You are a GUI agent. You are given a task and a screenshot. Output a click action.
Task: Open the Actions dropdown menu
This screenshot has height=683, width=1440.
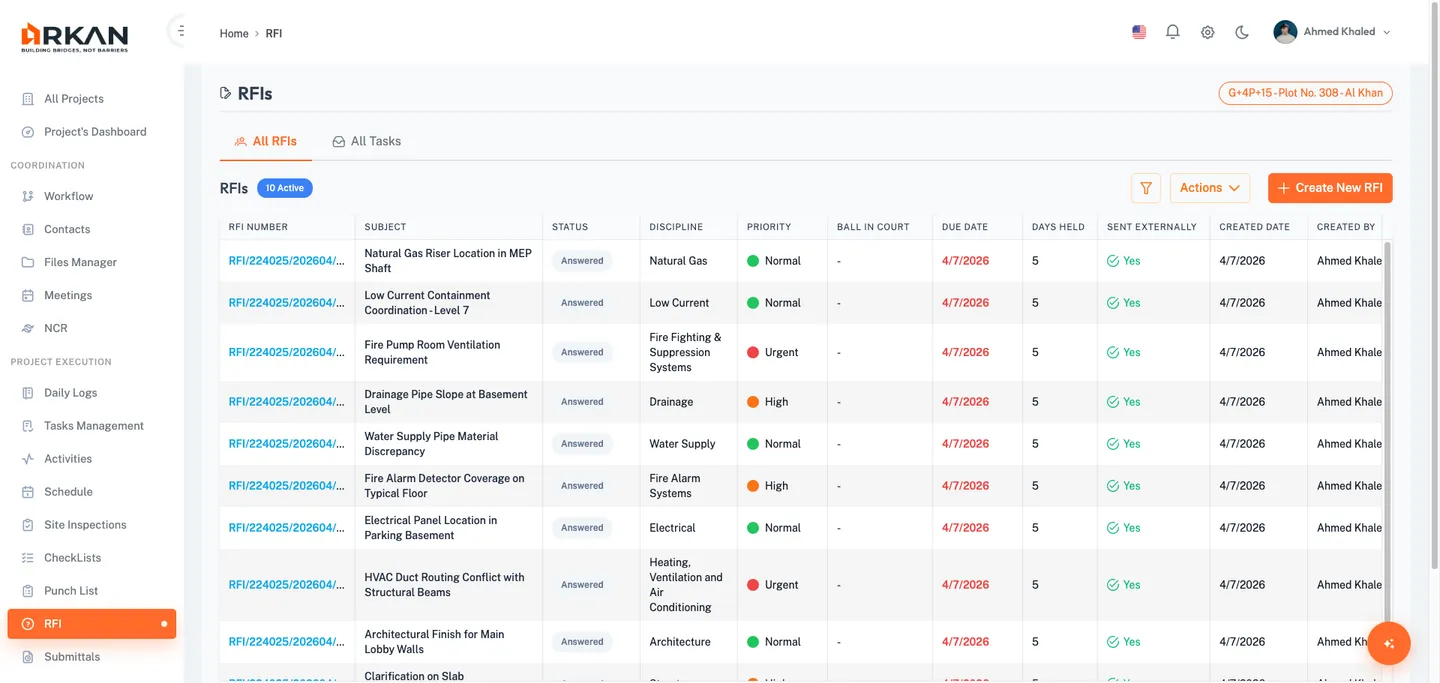(1209, 187)
